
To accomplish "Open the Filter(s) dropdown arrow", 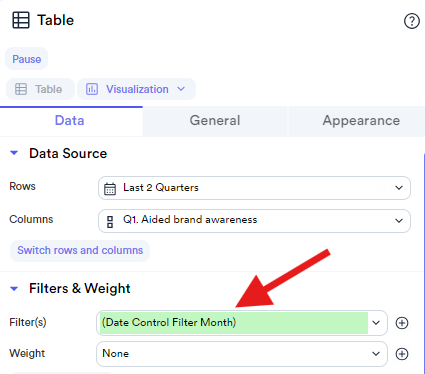I will [x=376, y=323].
